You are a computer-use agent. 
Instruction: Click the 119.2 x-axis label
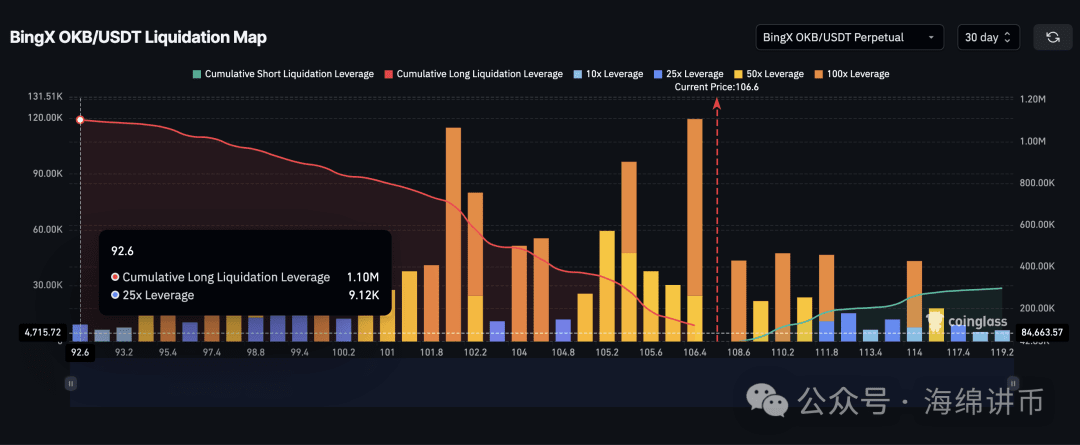click(1001, 353)
